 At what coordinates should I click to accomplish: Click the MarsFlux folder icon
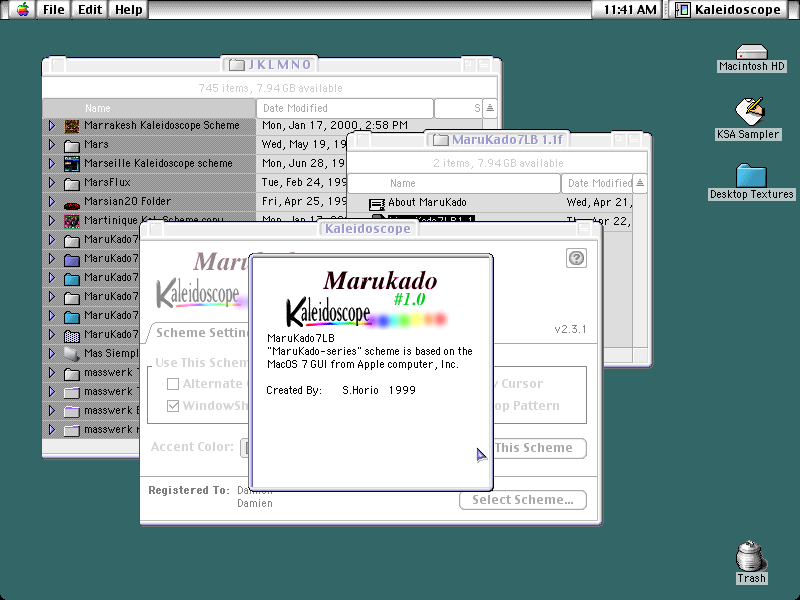pyautogui.click(x=72, y=183)
